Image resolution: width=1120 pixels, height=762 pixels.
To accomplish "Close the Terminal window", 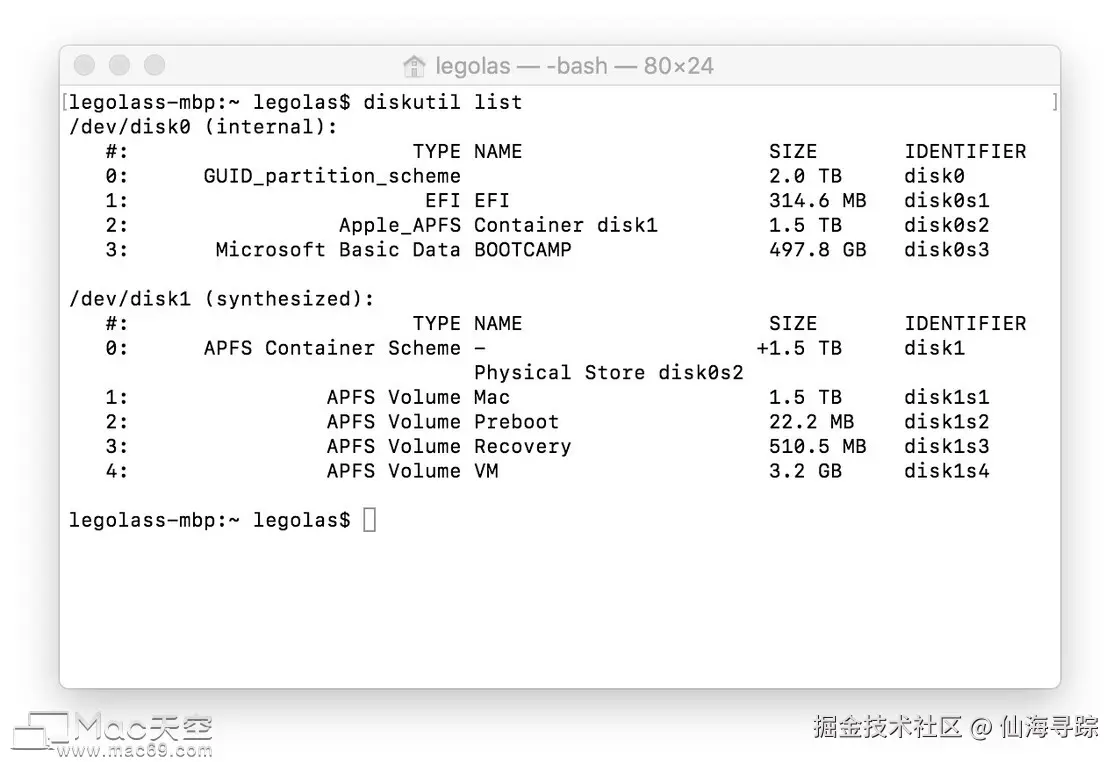I will (85, 66).
